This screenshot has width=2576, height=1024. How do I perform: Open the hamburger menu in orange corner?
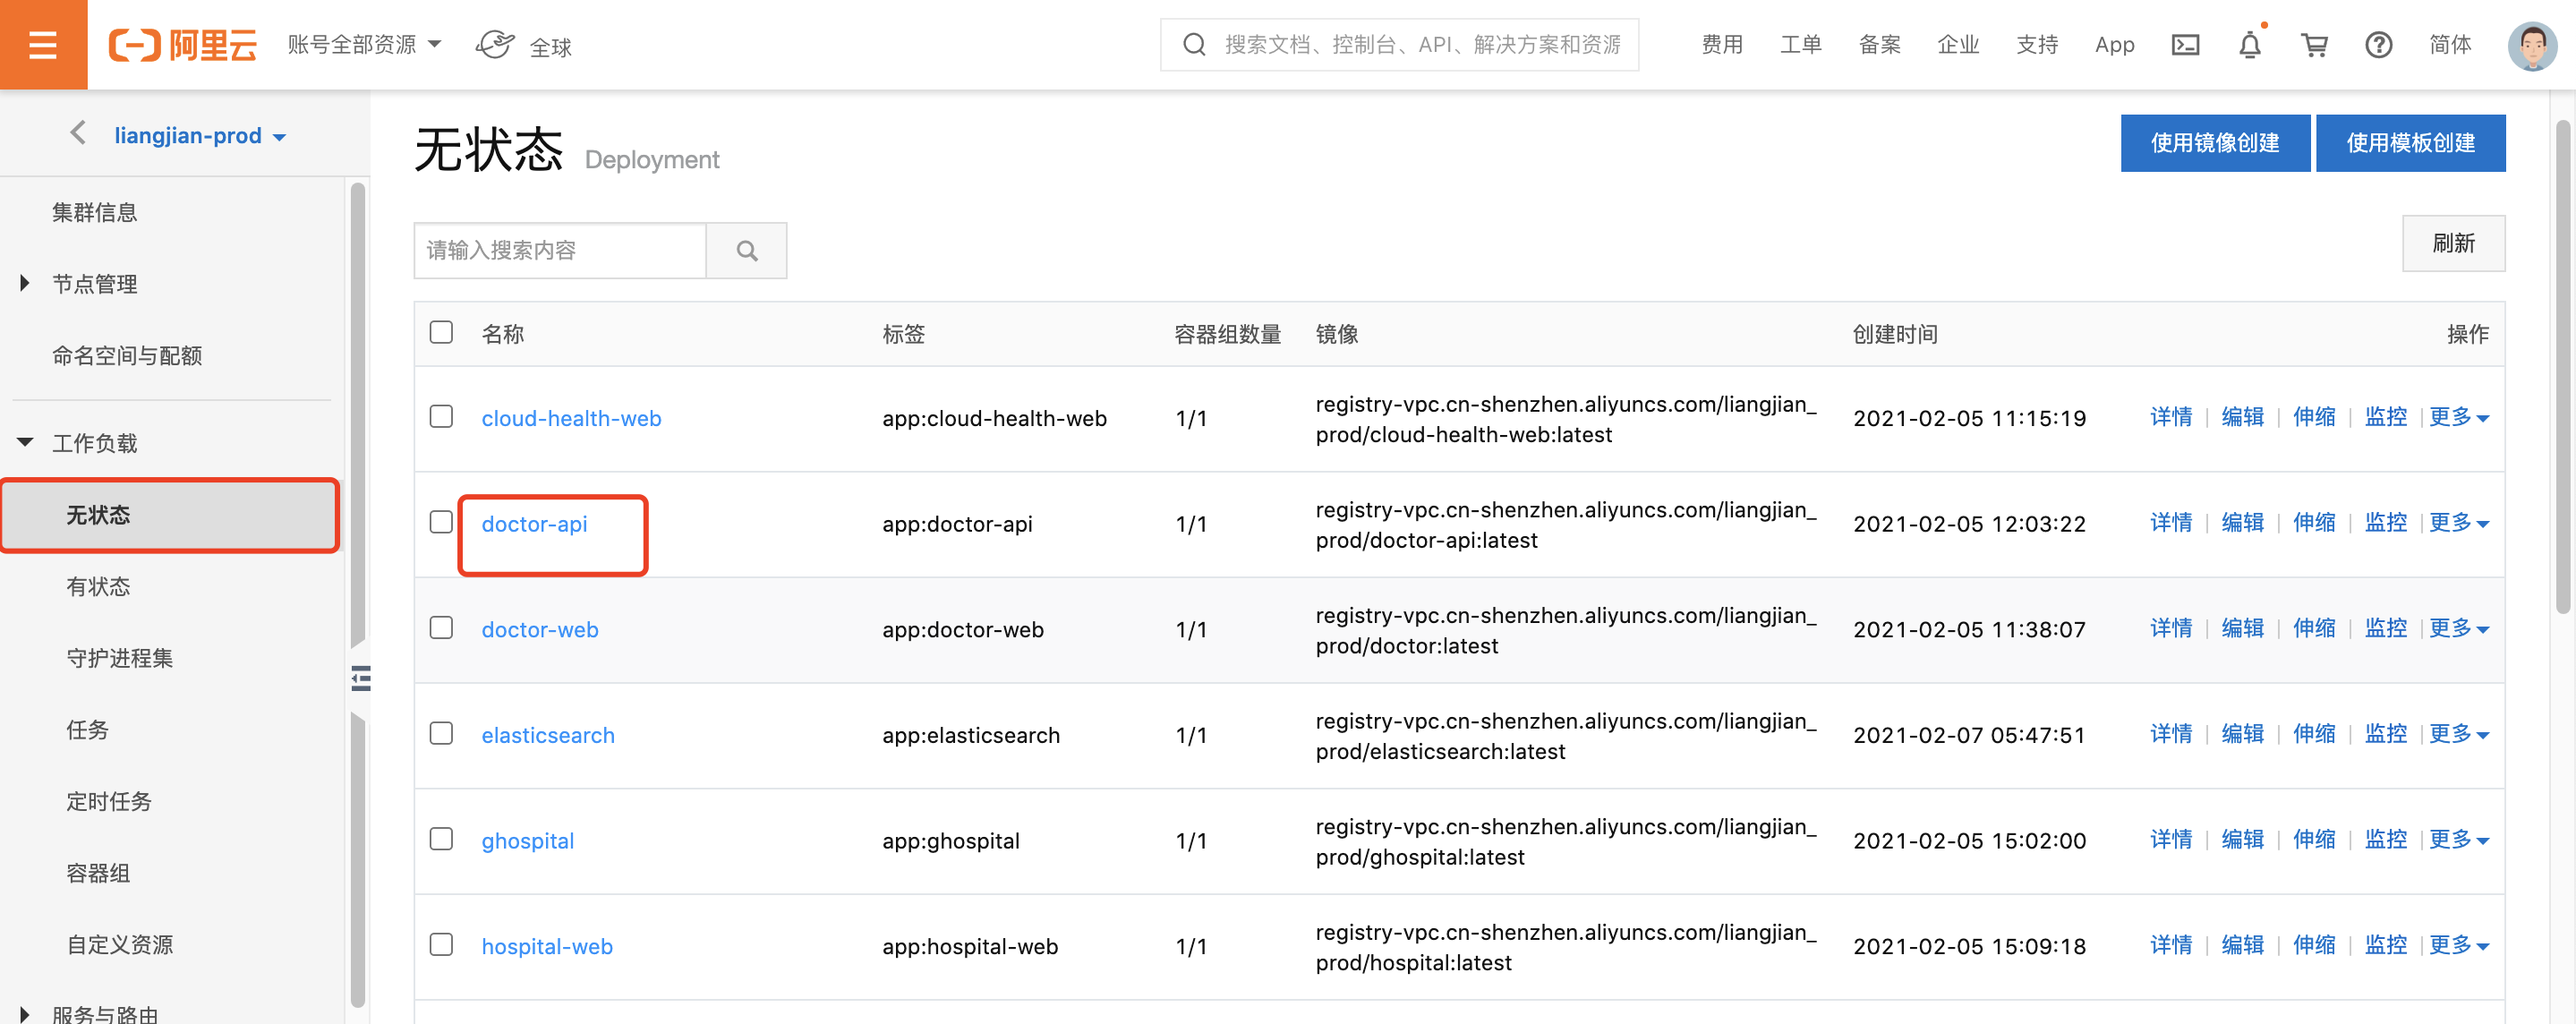(x=43, y=45)
